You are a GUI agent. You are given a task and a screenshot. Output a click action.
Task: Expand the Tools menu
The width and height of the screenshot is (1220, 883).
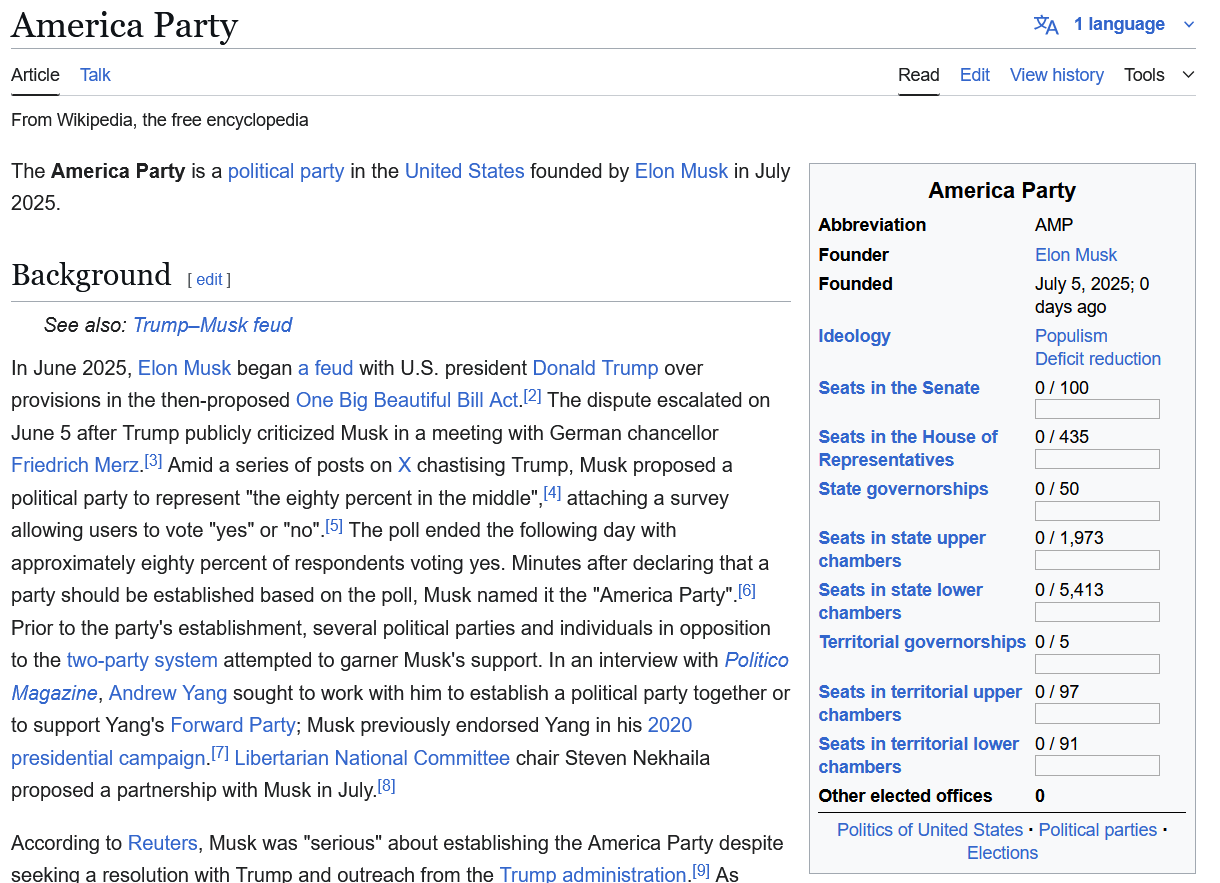click(1159, 75)
